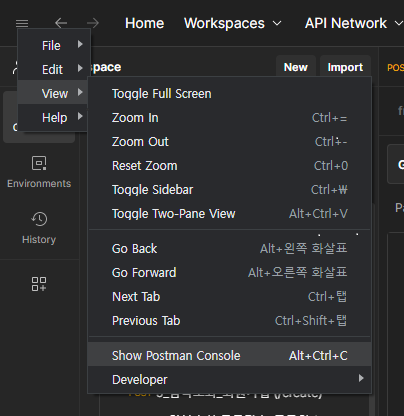Open the File submenu
The width and height of the screenshot is (404, 416).
tap(54, 45)
